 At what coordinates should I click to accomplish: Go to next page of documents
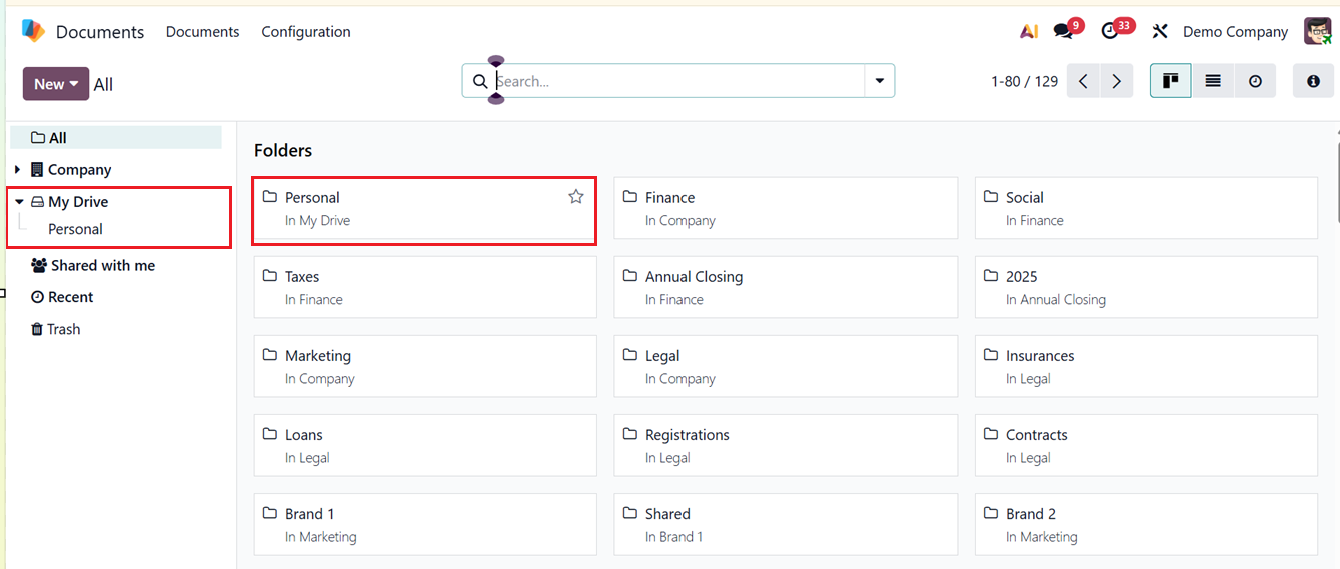tap(1117, 81)
